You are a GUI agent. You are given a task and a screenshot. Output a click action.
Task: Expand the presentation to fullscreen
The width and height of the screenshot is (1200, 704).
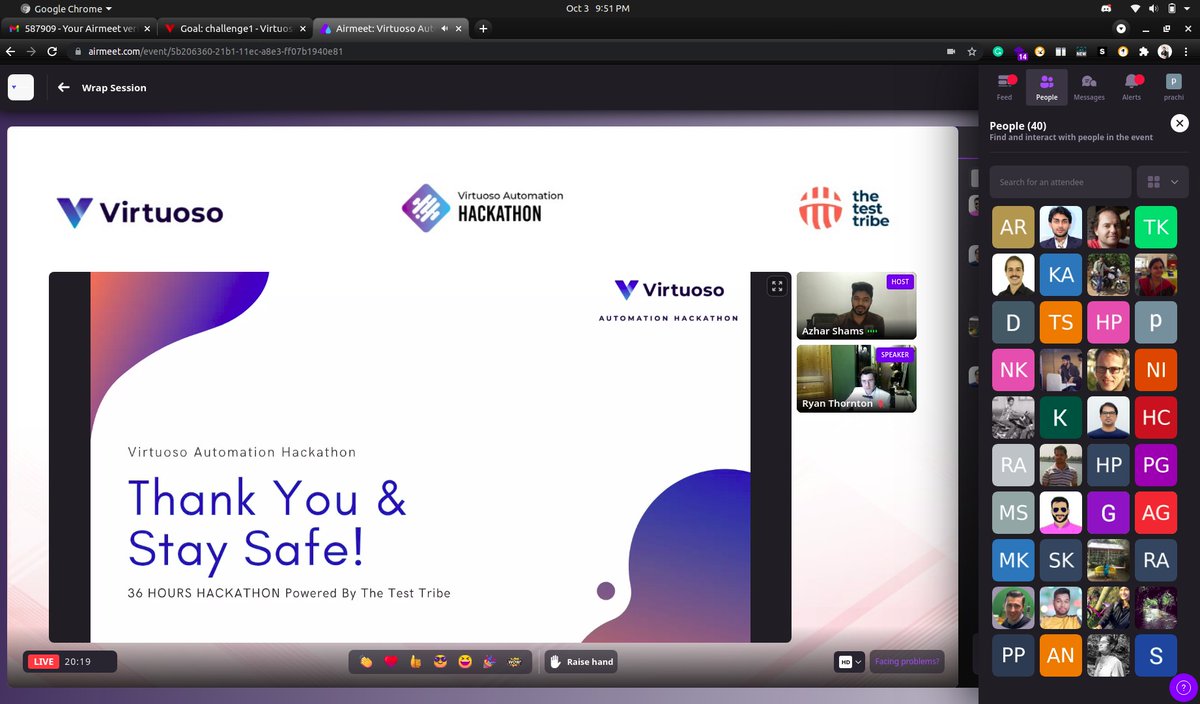tap(777, 287)
